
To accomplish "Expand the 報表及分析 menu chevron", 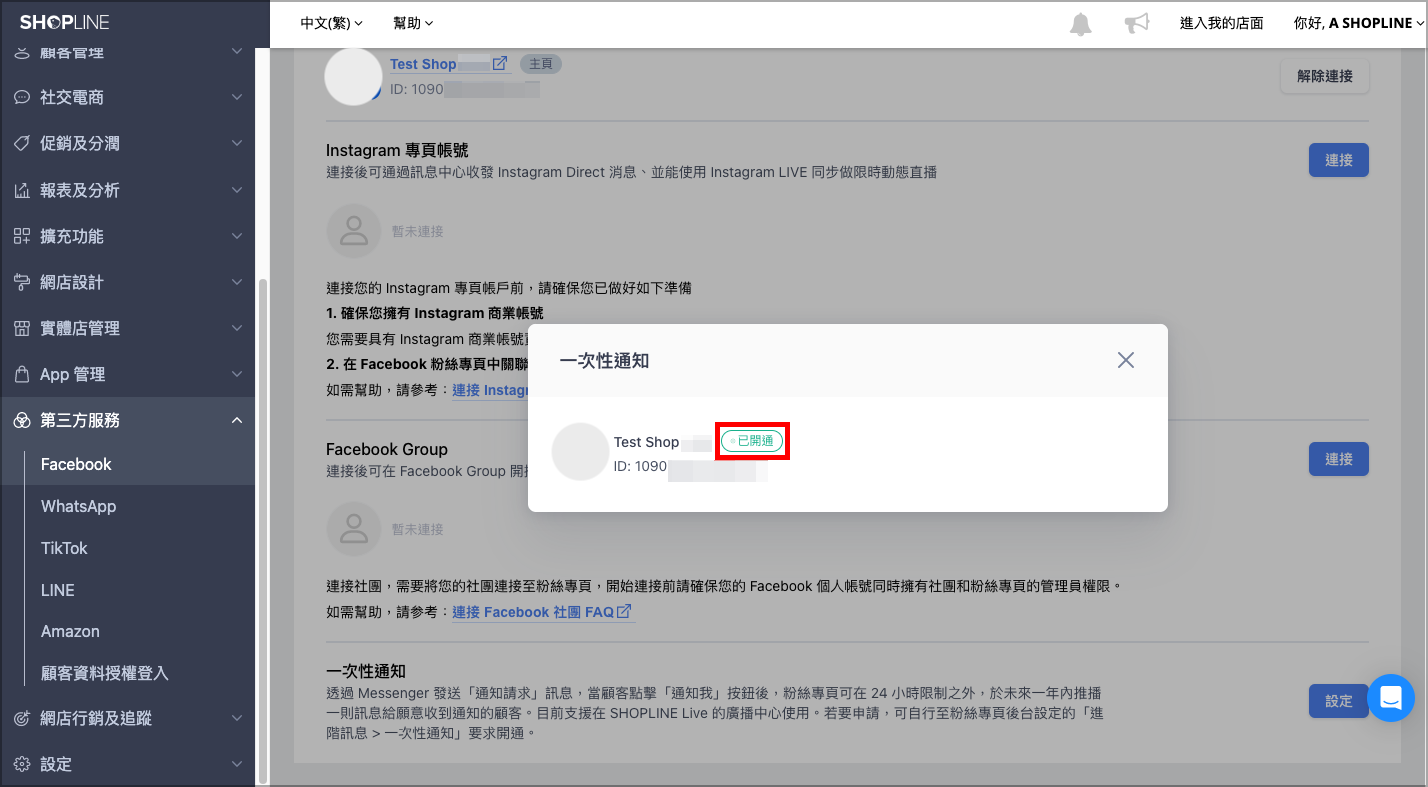I will [237, 190].
